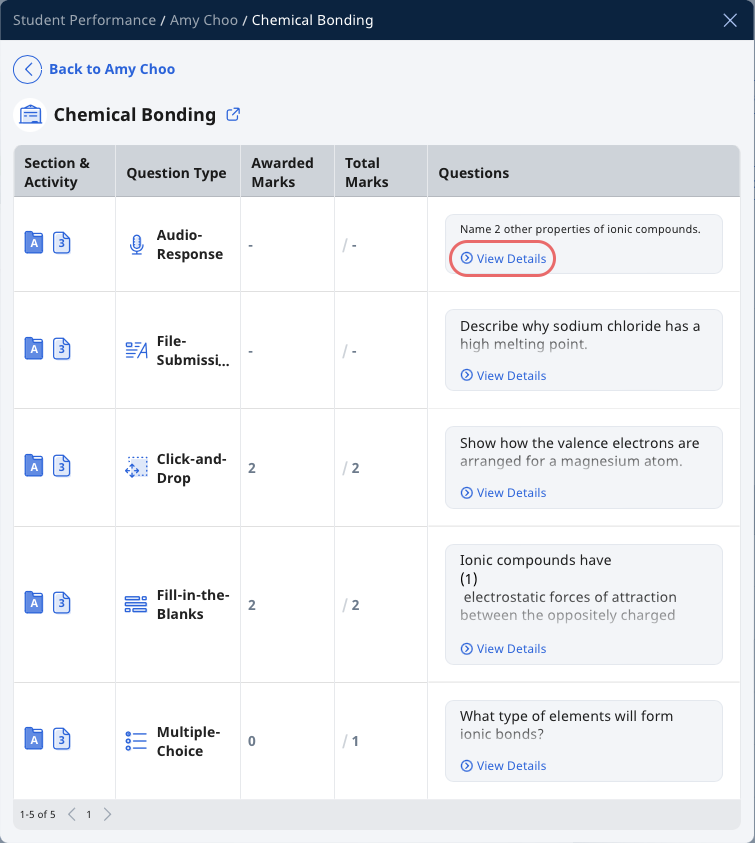View Details for ionic compound properties question
The image size is (755, 843).
tap(503, 259)
